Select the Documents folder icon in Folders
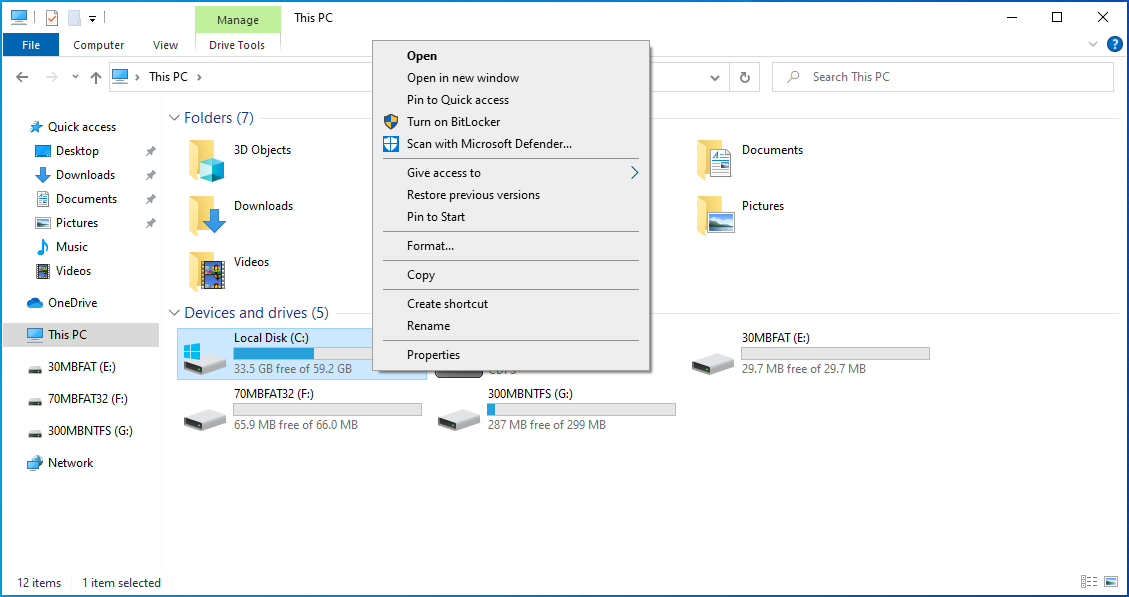1129x597 pixels. click(714, 160)
